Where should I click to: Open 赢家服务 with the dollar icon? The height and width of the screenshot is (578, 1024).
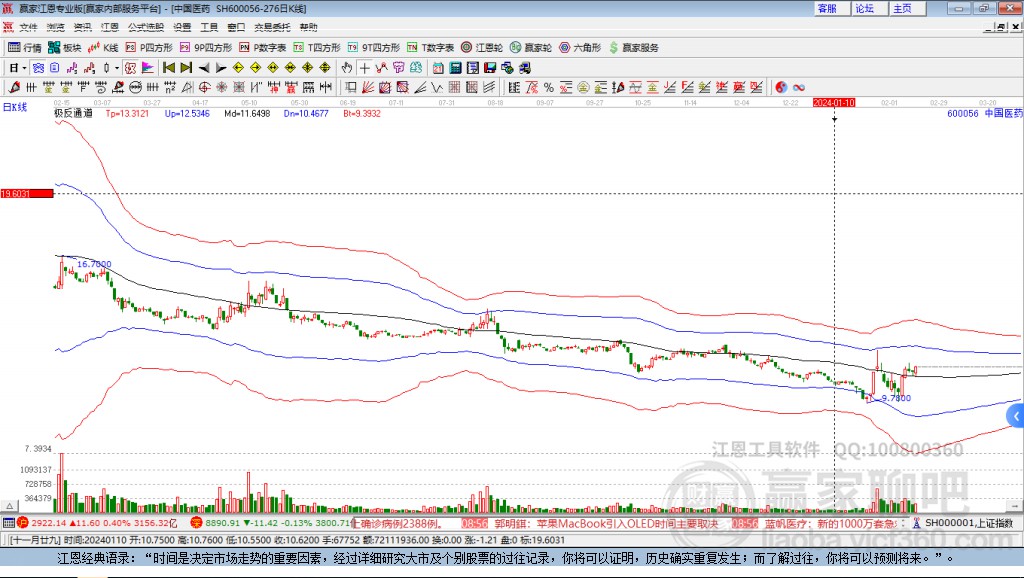633,48
